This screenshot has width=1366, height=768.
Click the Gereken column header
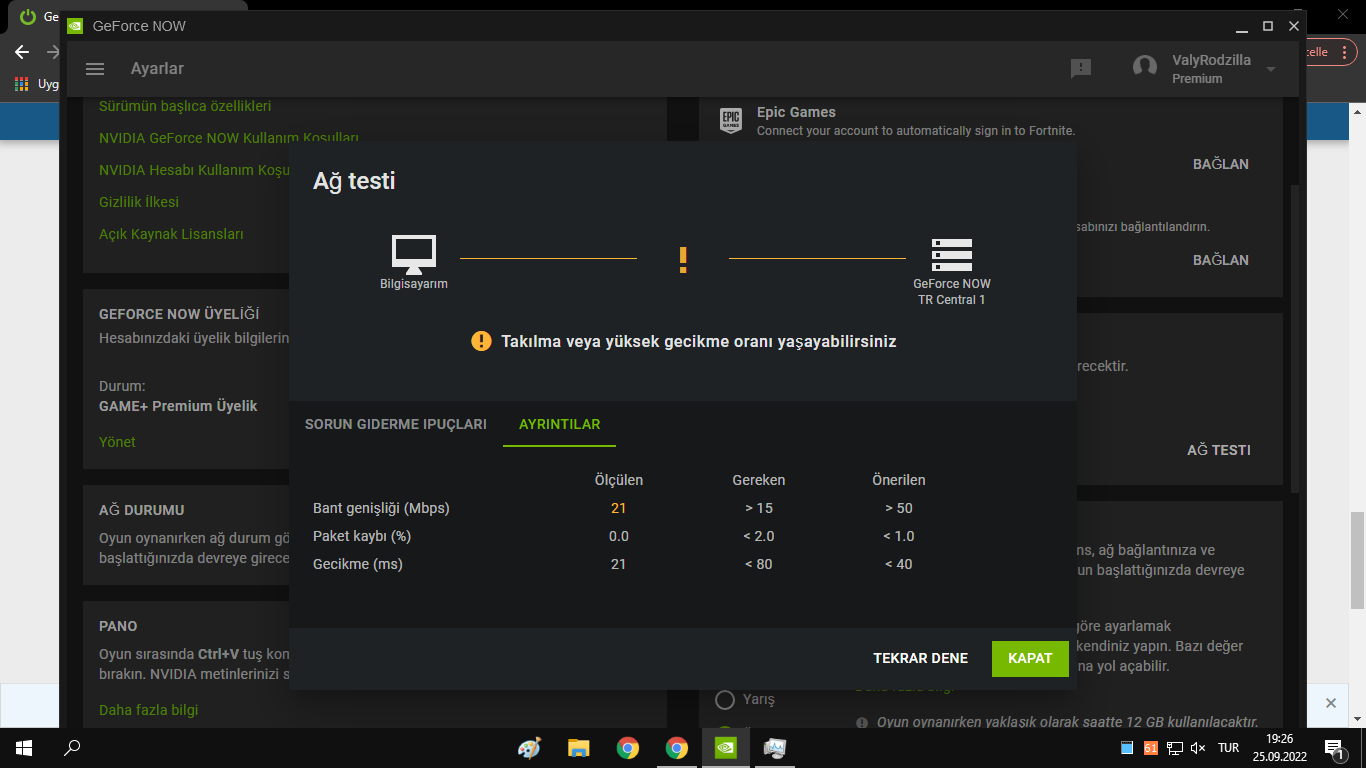click(x=759, y=480)
